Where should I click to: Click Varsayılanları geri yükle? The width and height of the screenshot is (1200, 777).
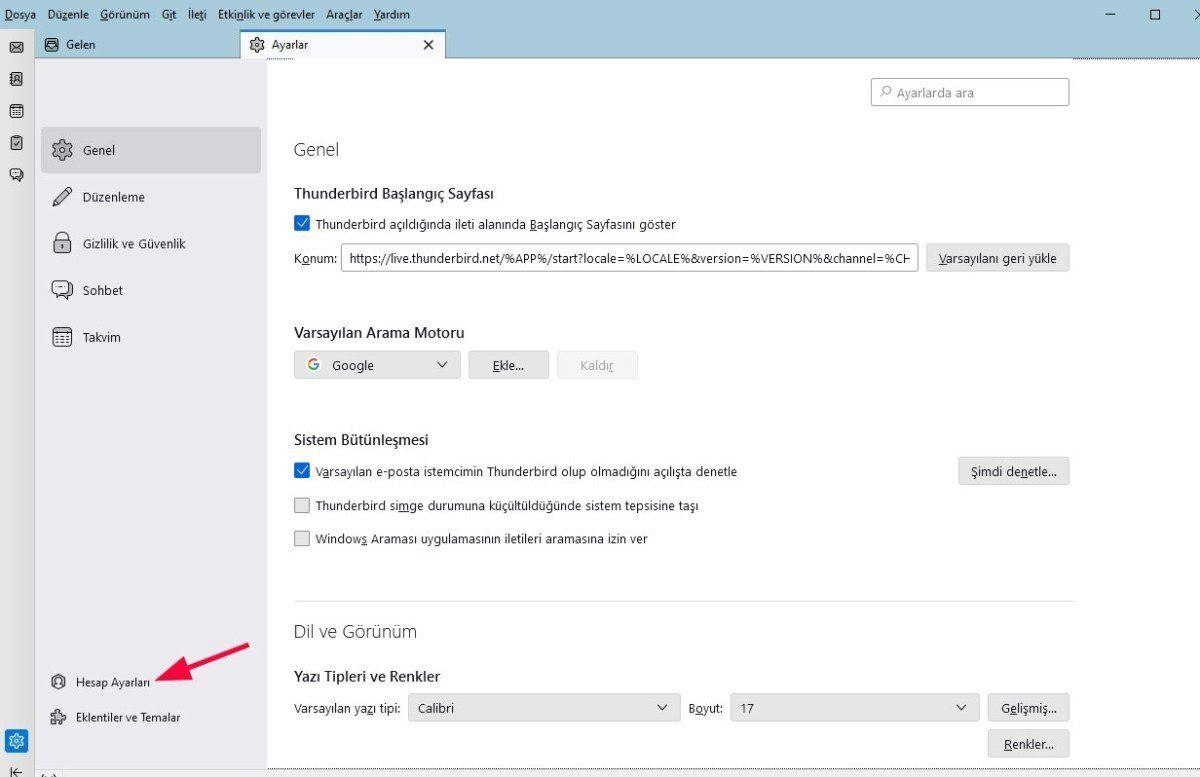point(997,257)
